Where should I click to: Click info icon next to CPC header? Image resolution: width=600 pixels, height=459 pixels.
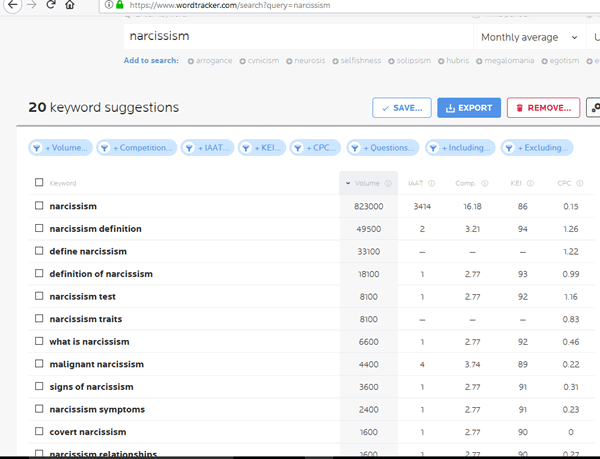(x=580, y=183)
